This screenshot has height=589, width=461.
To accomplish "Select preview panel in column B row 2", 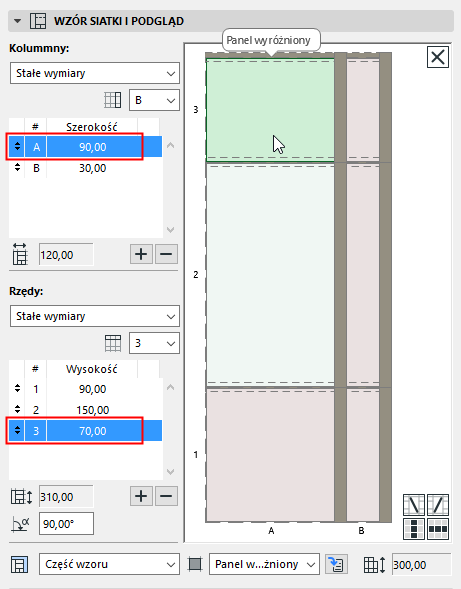I will click(363, 275).
